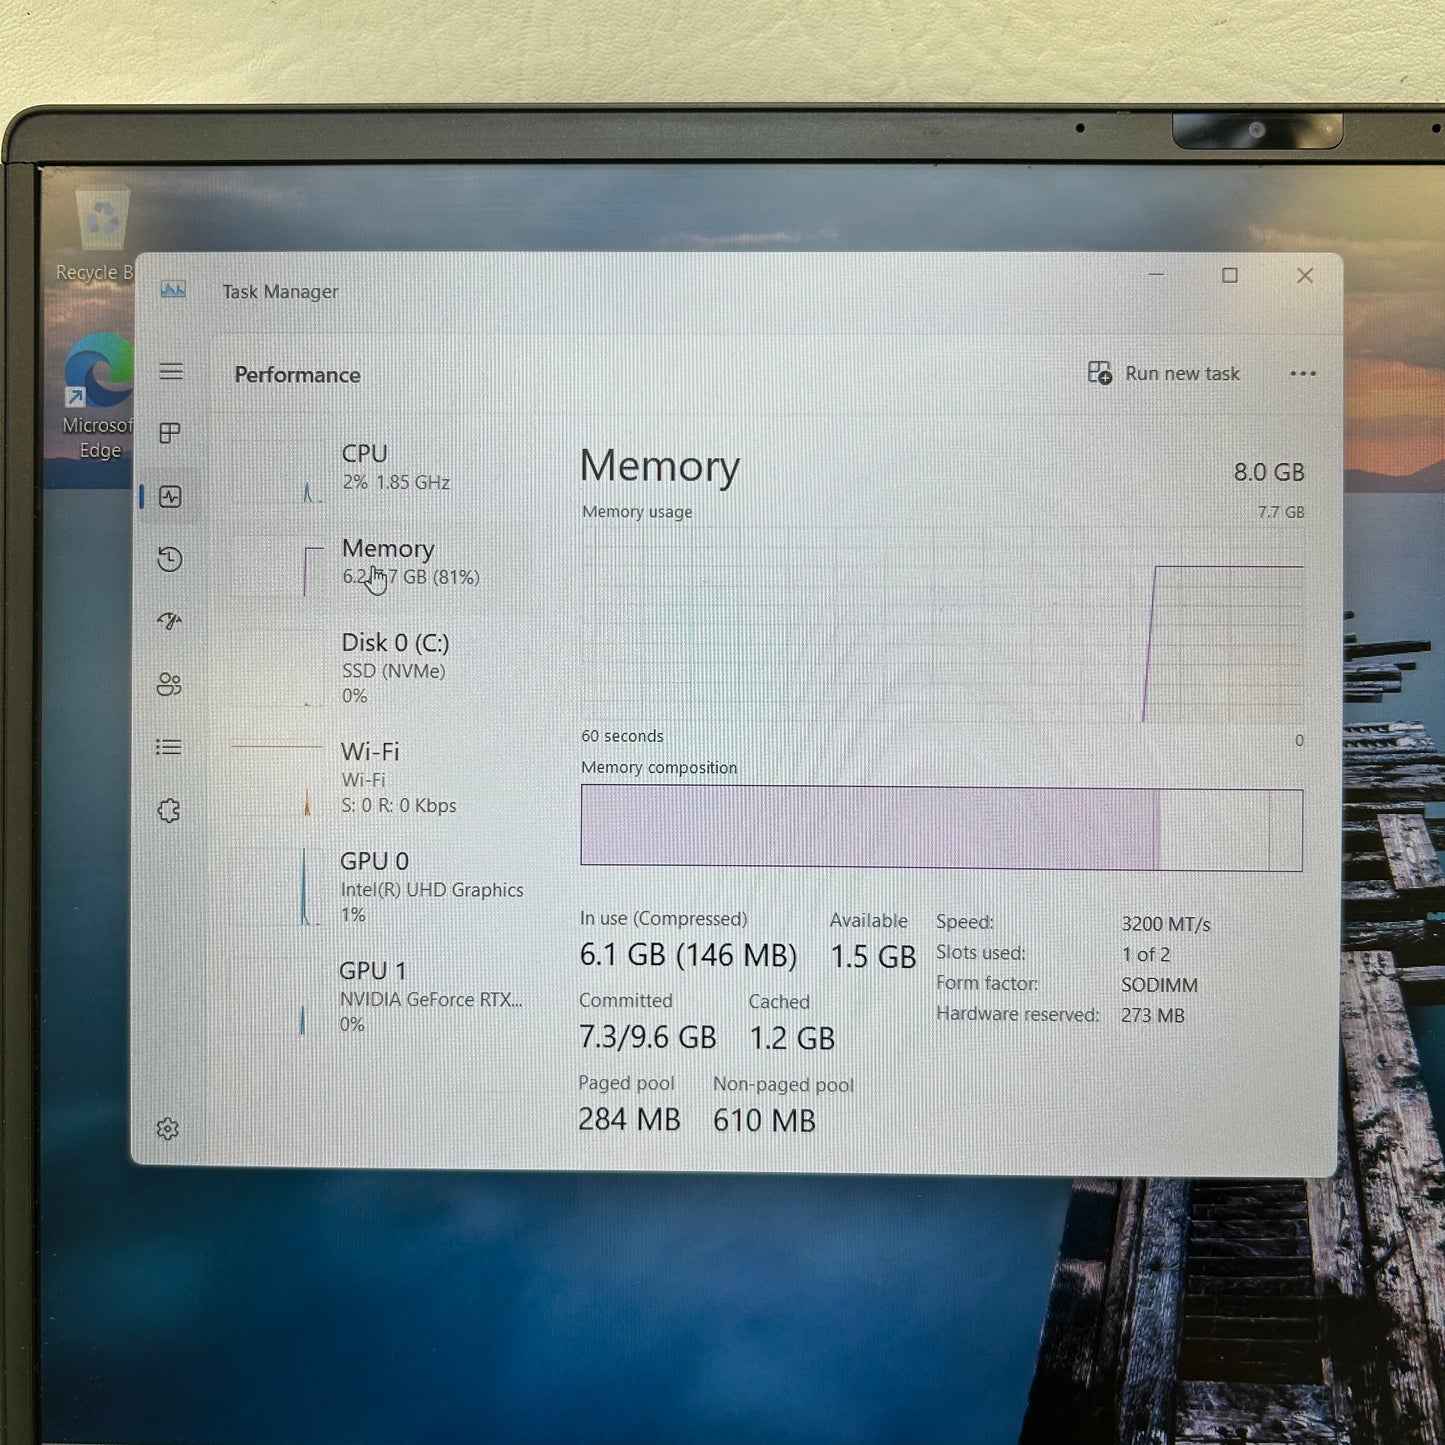Open the hamburger navigation menu
This screenshot has height=1445, width=1445.
click(x=171, y=371)
